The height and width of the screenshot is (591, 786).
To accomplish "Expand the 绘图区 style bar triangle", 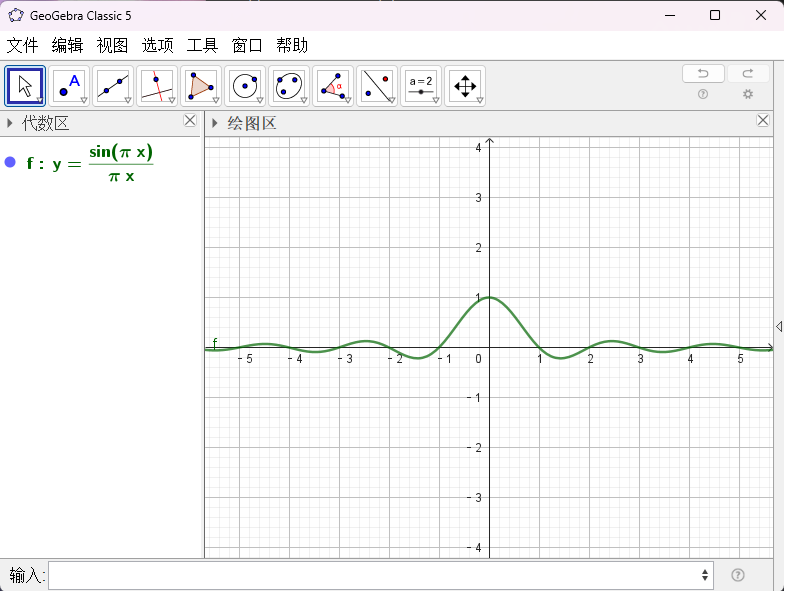I will (x=215, y=123).
